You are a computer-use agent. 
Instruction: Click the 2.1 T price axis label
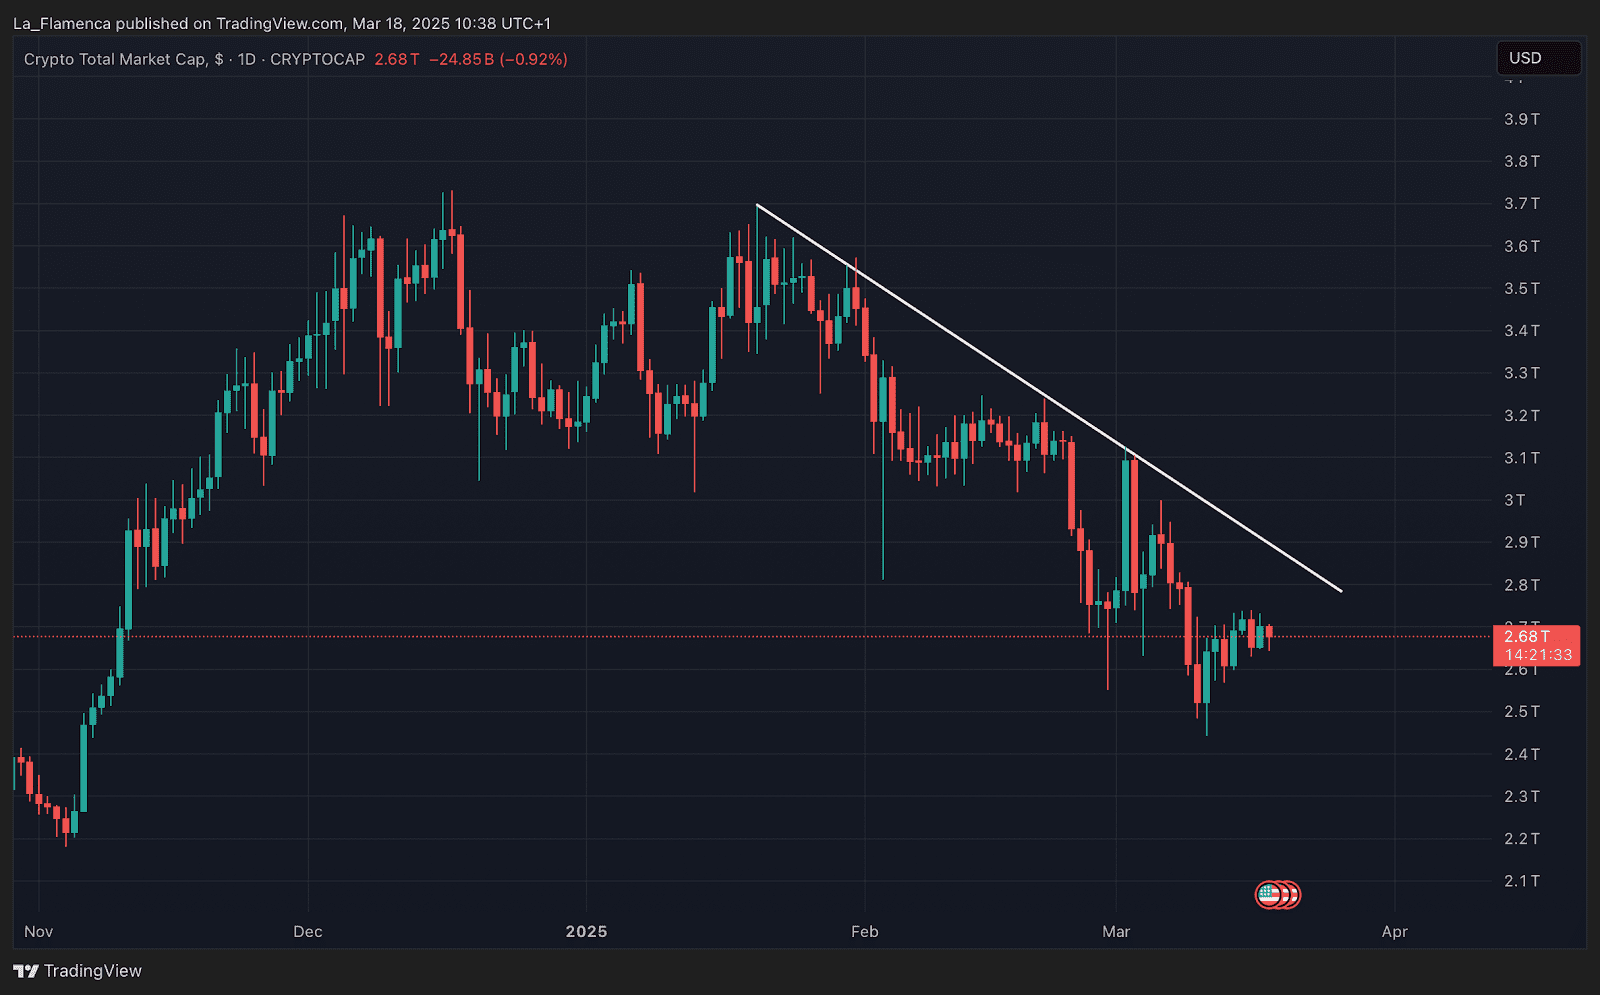[1522, 881]
